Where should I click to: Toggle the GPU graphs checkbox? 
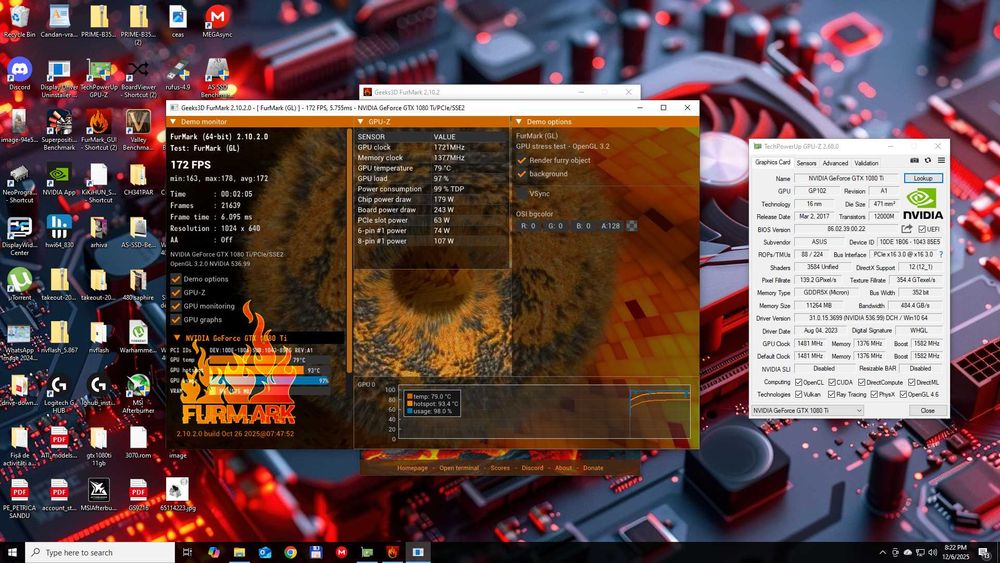176,319
